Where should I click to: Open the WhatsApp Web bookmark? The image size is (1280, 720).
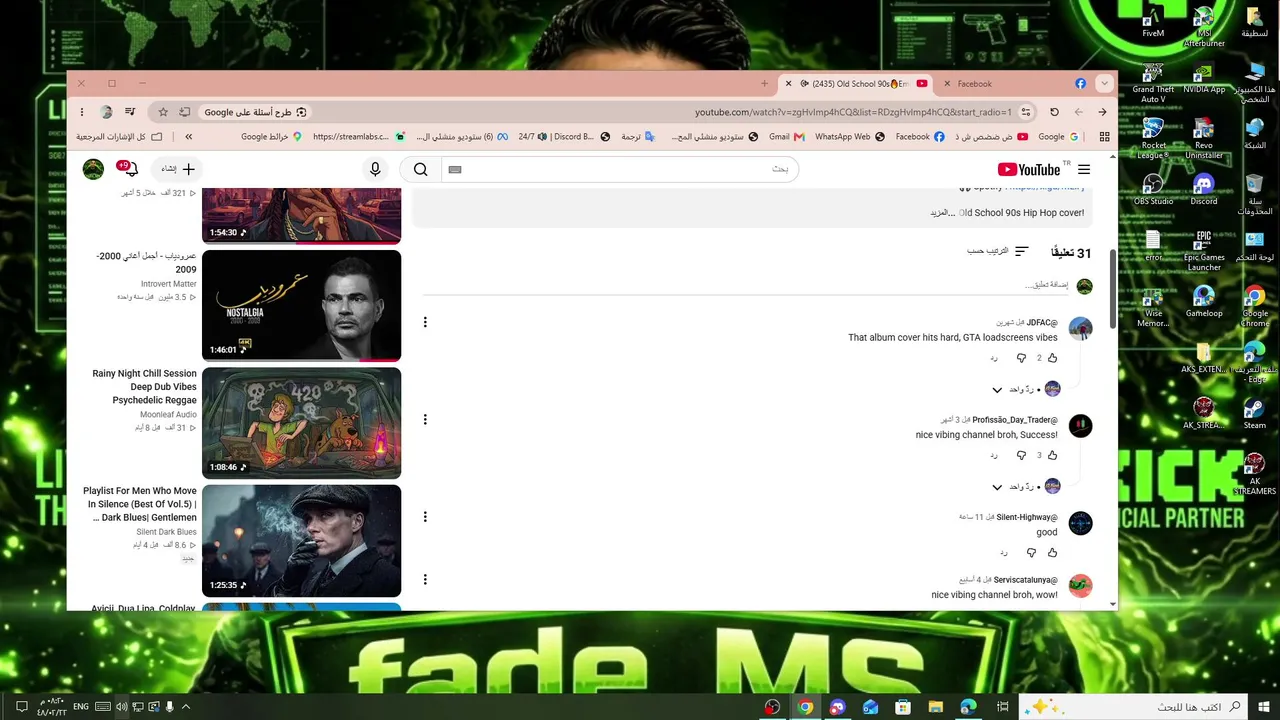(849, 137)
